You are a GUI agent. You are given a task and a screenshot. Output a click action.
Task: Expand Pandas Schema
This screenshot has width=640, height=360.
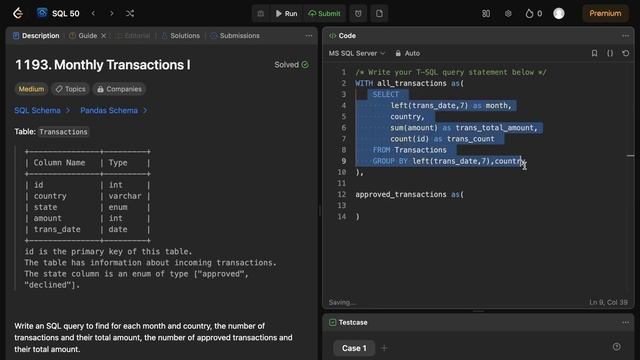(113, 110)
